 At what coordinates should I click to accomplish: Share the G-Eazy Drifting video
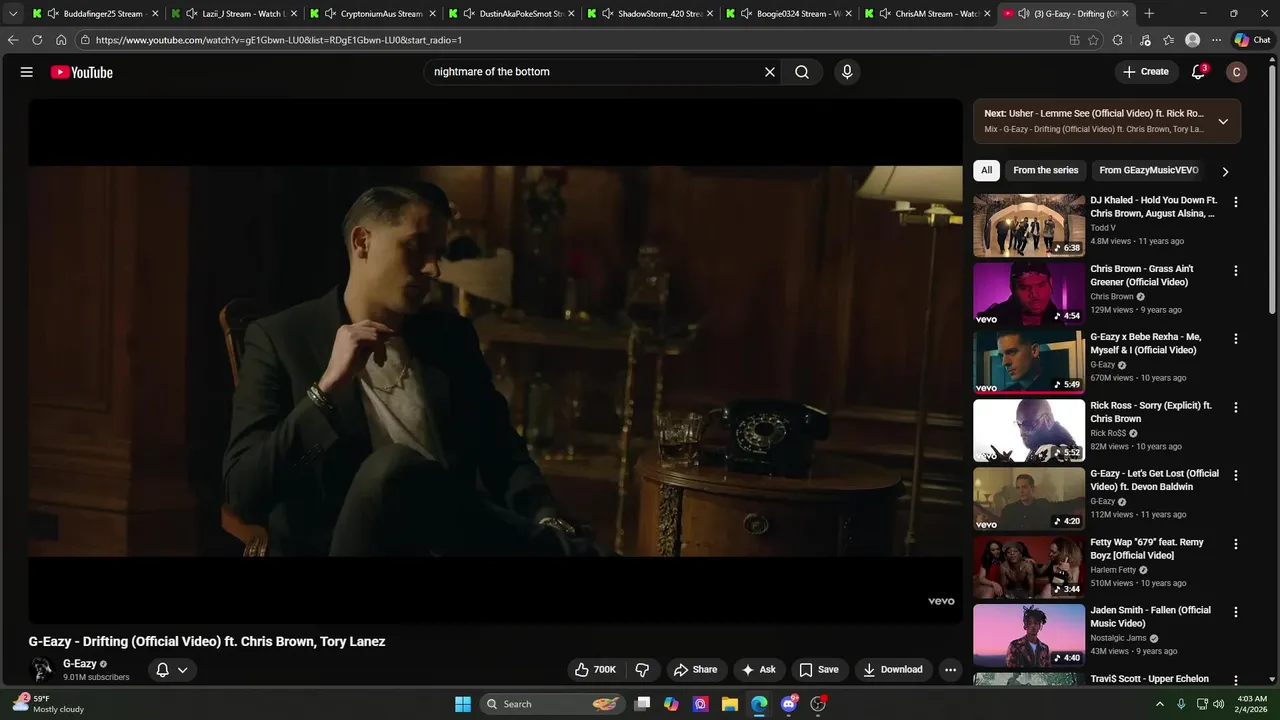[x=695, y=670]
